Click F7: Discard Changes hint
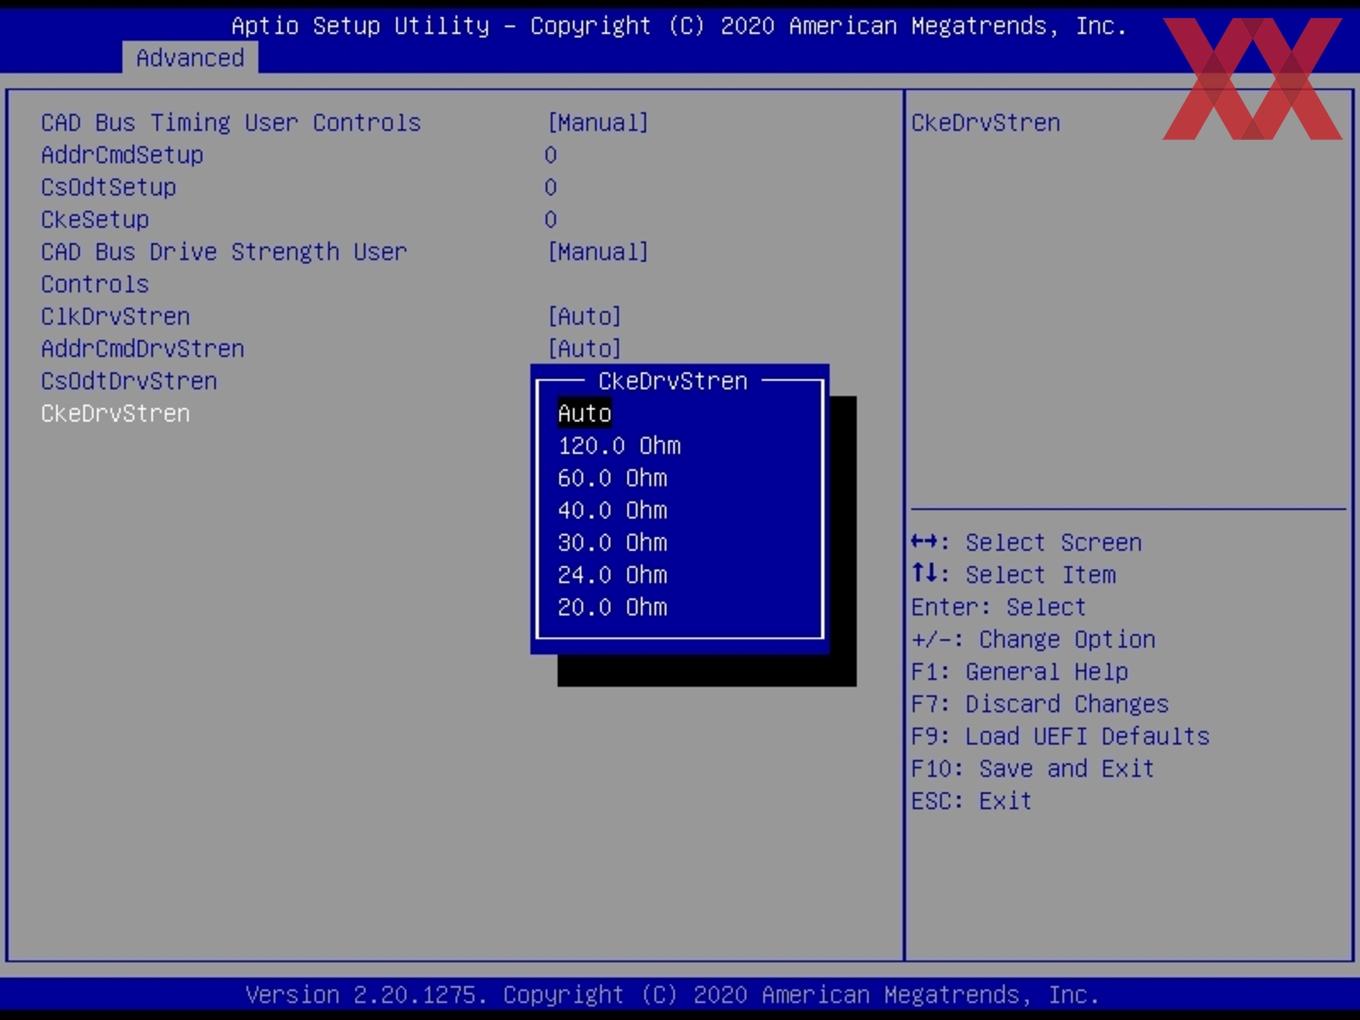This screenshot has height=1020, width=1360. (x=1040, y=704)
